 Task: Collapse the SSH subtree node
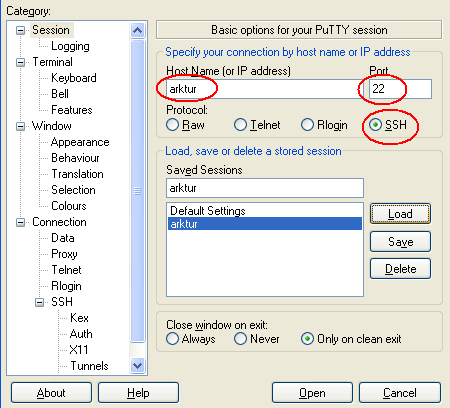[39, 302]
